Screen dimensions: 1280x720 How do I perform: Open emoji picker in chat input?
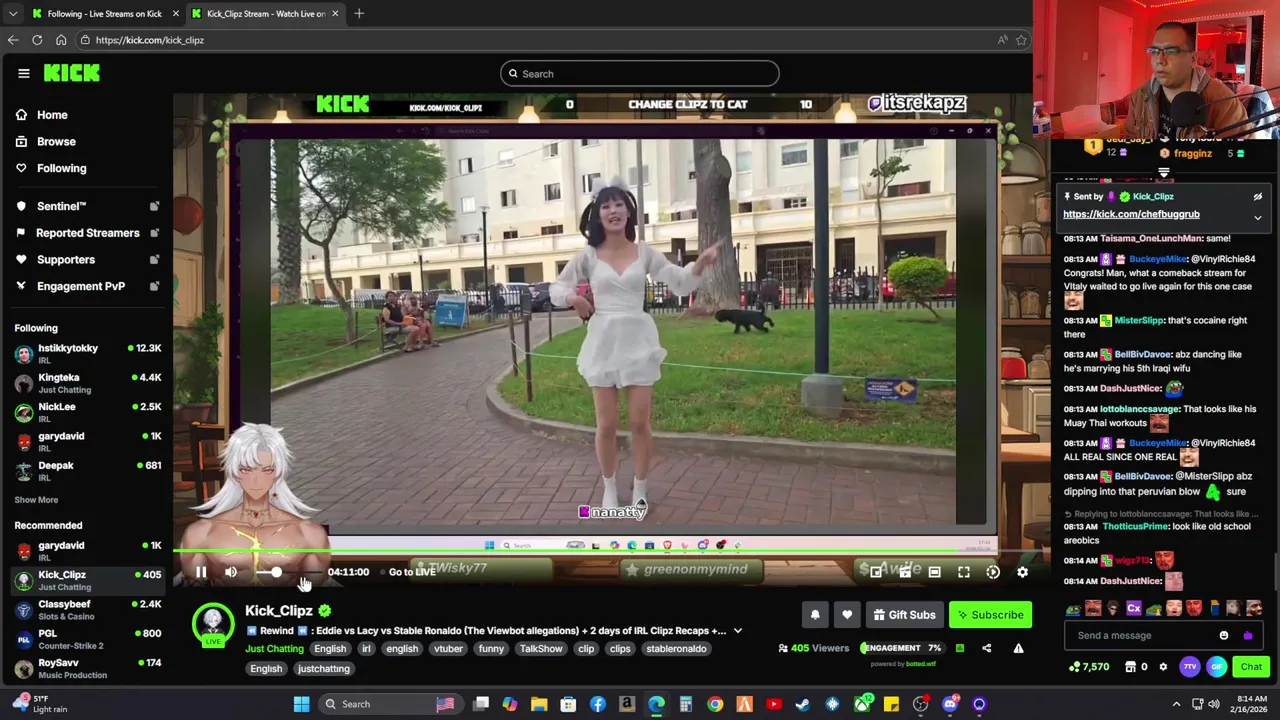click(x=1224, y=636)
